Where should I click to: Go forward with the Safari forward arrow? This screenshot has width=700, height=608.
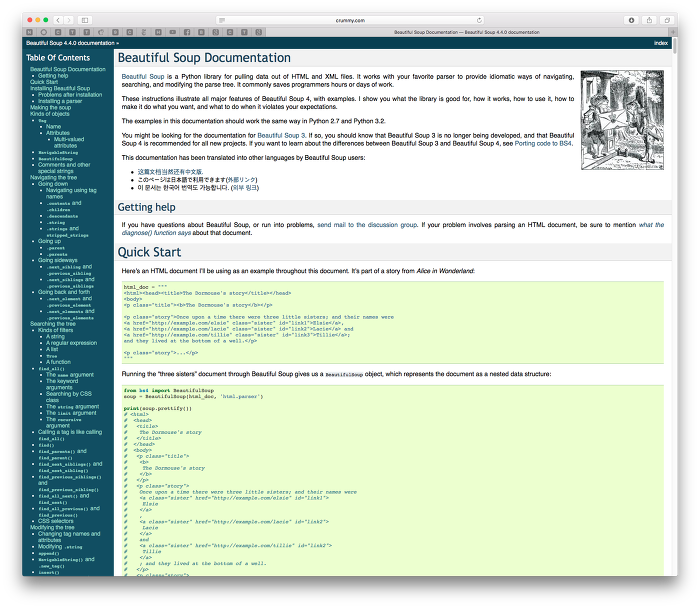(x=69, y=20)
